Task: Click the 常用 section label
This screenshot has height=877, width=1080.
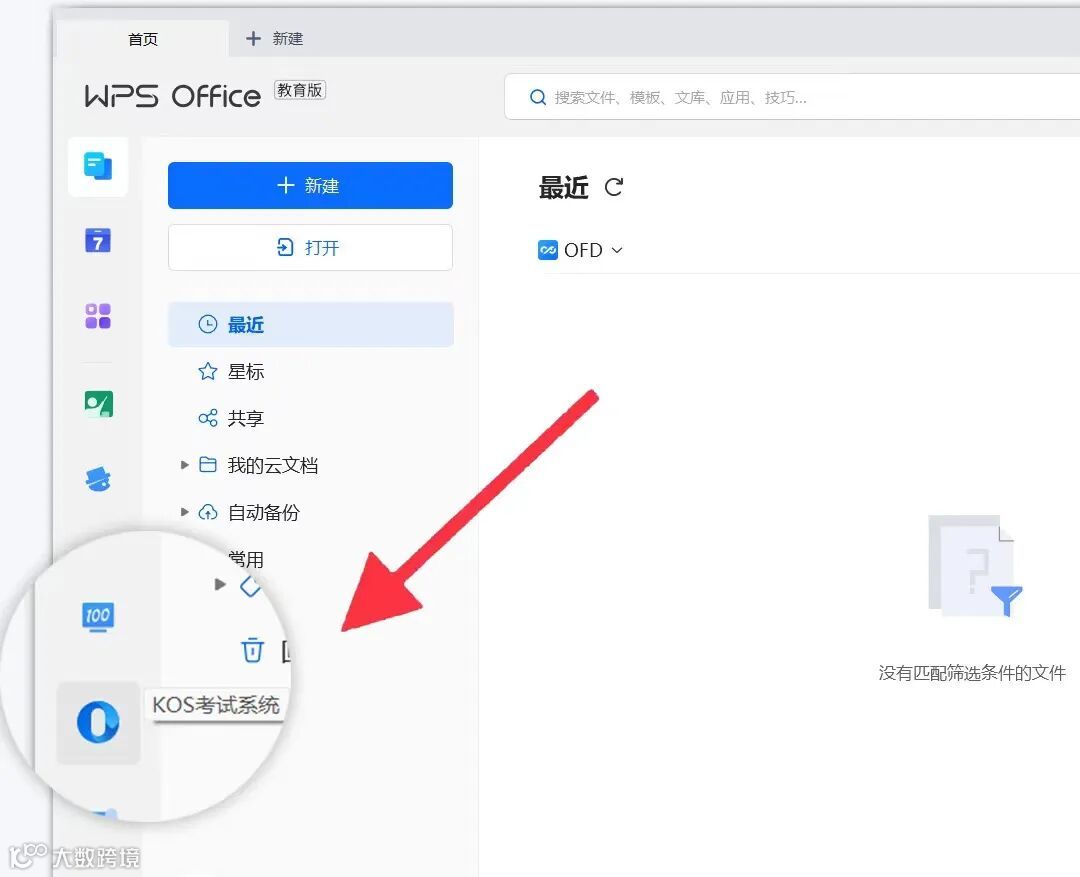Action: pos(246,559)
